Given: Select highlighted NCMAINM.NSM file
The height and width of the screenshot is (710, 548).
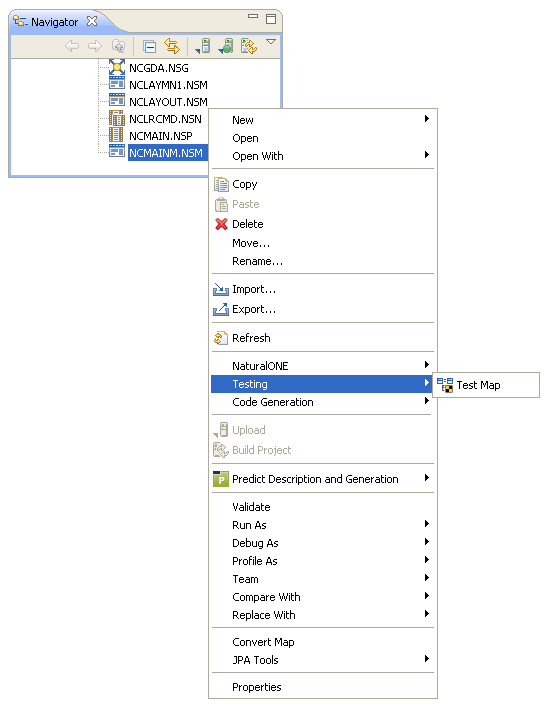Looking at the screenshot, I should click(168, 153).
